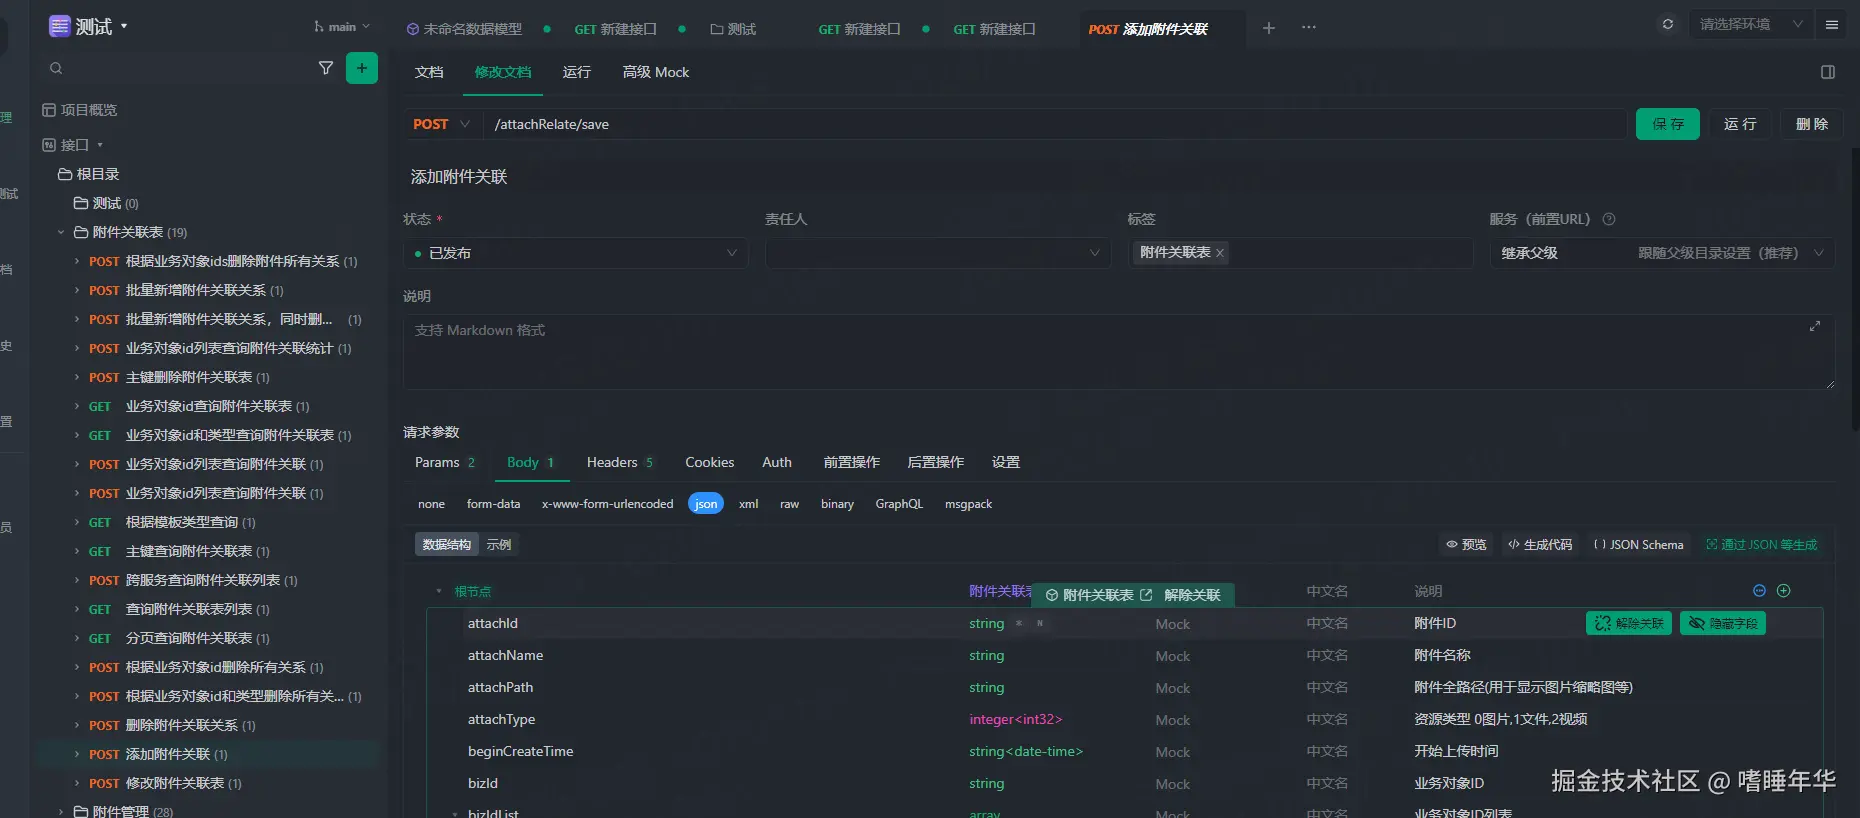Open the 责任人 dropdown
Screen dimensions: 1860x818
[938, 253]
